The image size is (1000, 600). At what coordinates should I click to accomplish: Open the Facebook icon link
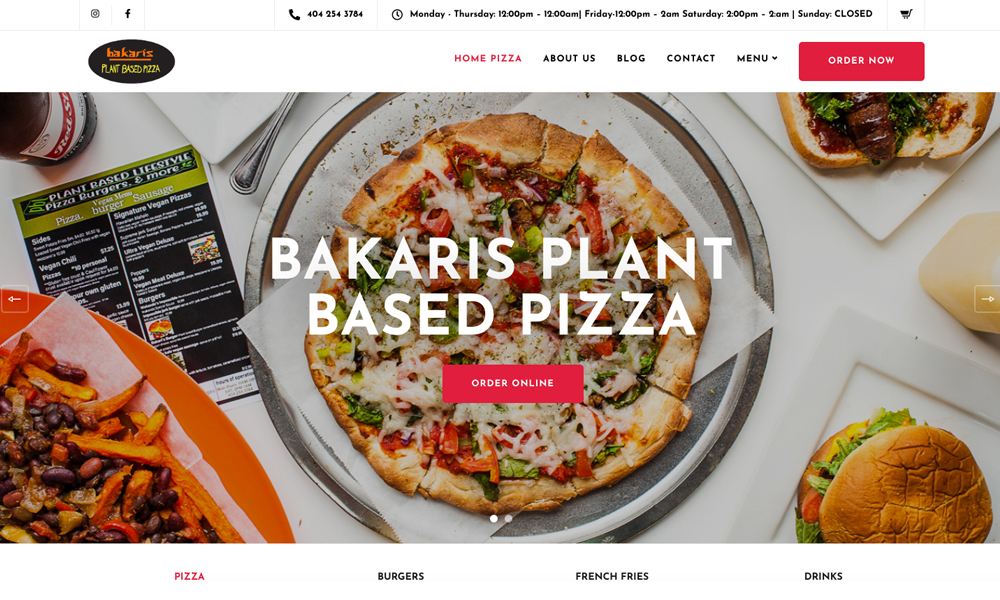click(128, 13)
